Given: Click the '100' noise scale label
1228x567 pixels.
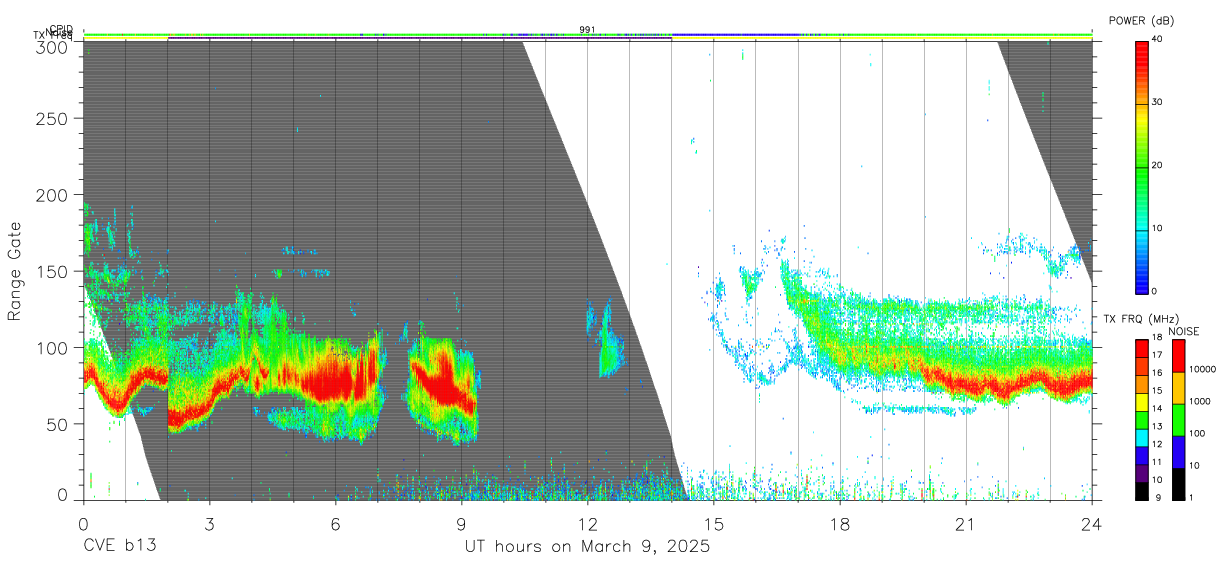Looking at the screenshot, I should (1197, 434).
